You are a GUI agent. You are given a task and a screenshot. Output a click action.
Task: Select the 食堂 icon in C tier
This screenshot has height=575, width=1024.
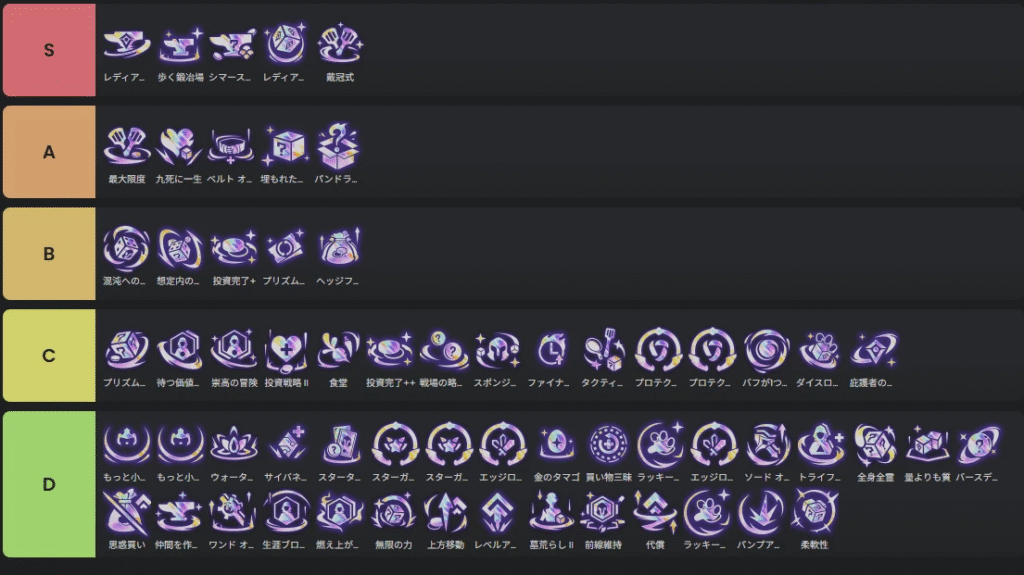click(338, 350)
